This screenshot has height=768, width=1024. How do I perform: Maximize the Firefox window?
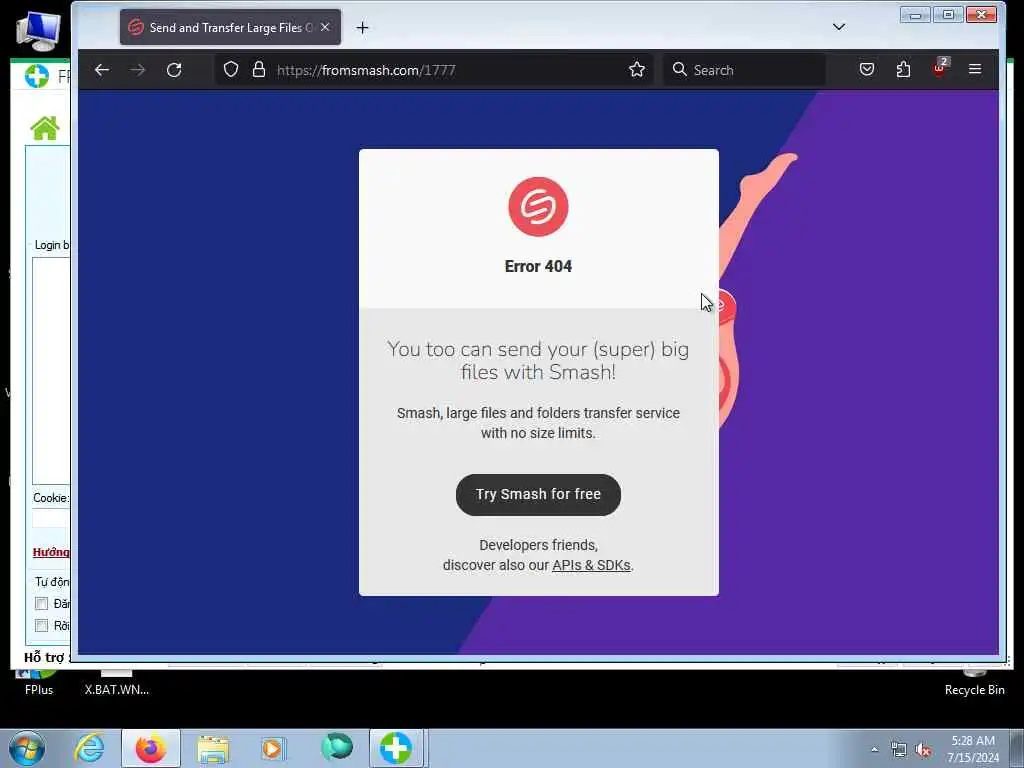pyautogui.click(x=948, y=14)
